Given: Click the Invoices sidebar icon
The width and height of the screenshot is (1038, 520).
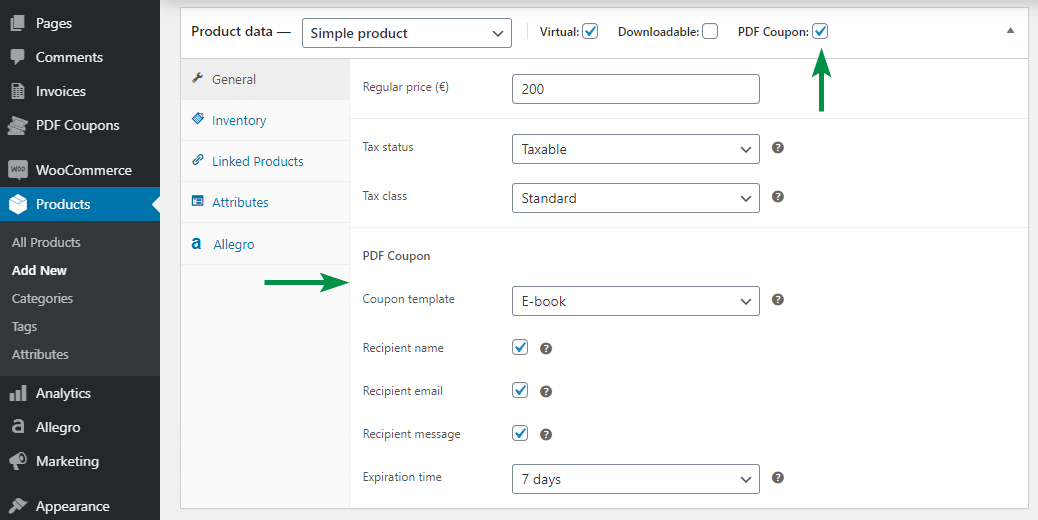Looking at the screenshot, I should click(x=18, y=91).
